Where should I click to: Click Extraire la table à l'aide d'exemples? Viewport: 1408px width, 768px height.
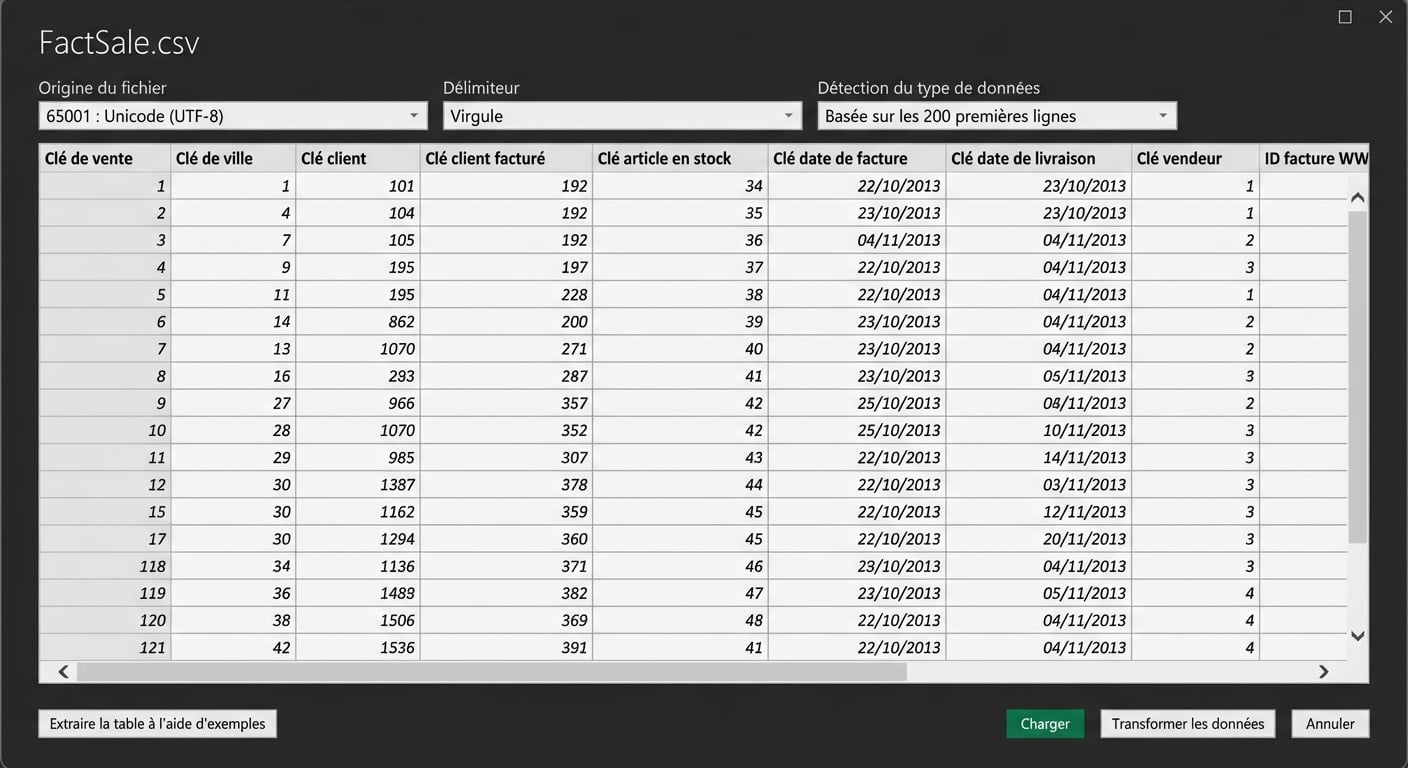[x=157, y=724]
